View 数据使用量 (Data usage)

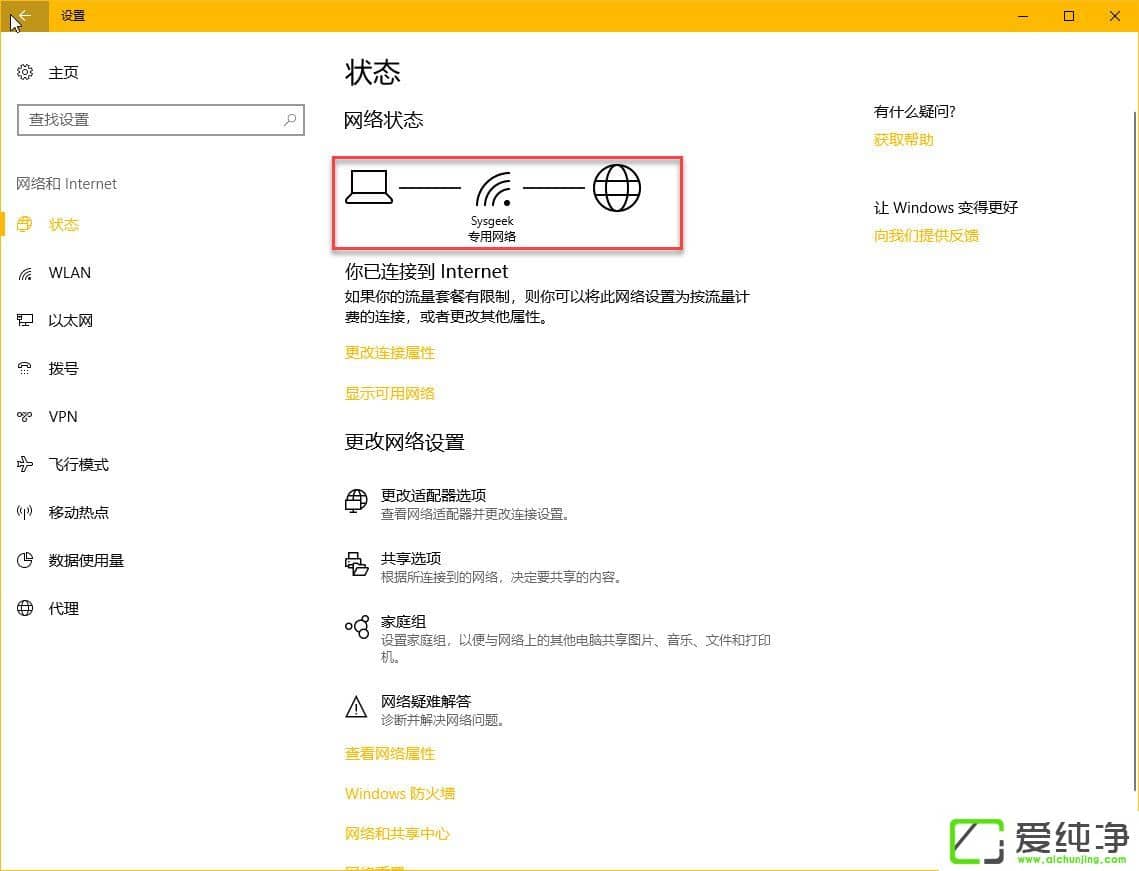(x=88, y=560)
